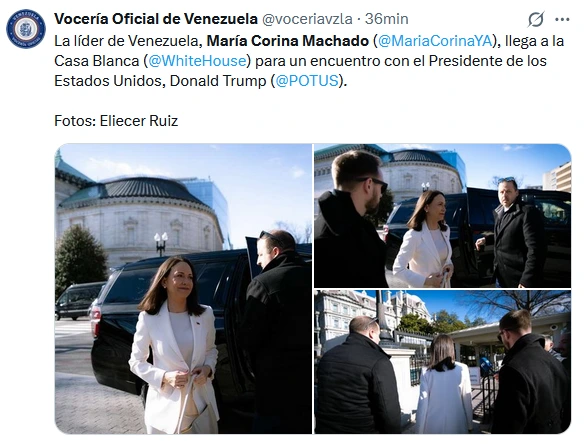Enlarge the large left photo of Machado
The height and width of the screenshot is (444, 588).
[183, 289]
